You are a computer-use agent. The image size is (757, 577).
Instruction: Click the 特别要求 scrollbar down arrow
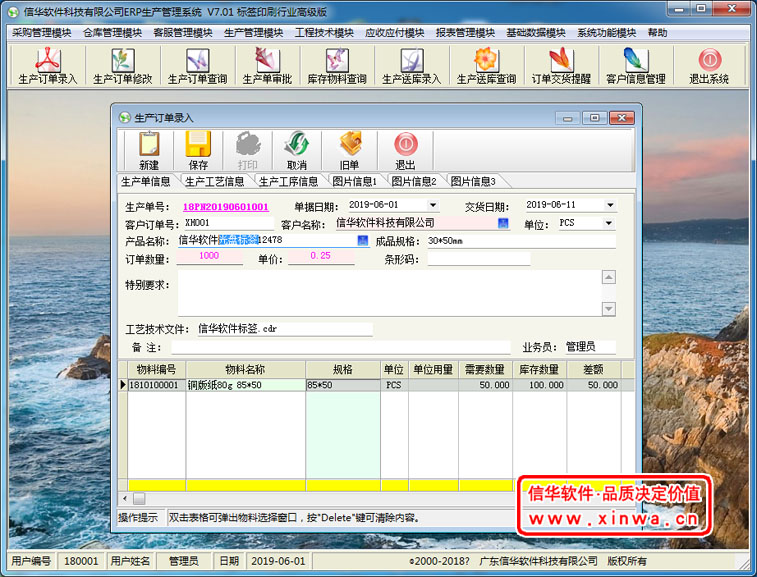(x=608, y=309)
